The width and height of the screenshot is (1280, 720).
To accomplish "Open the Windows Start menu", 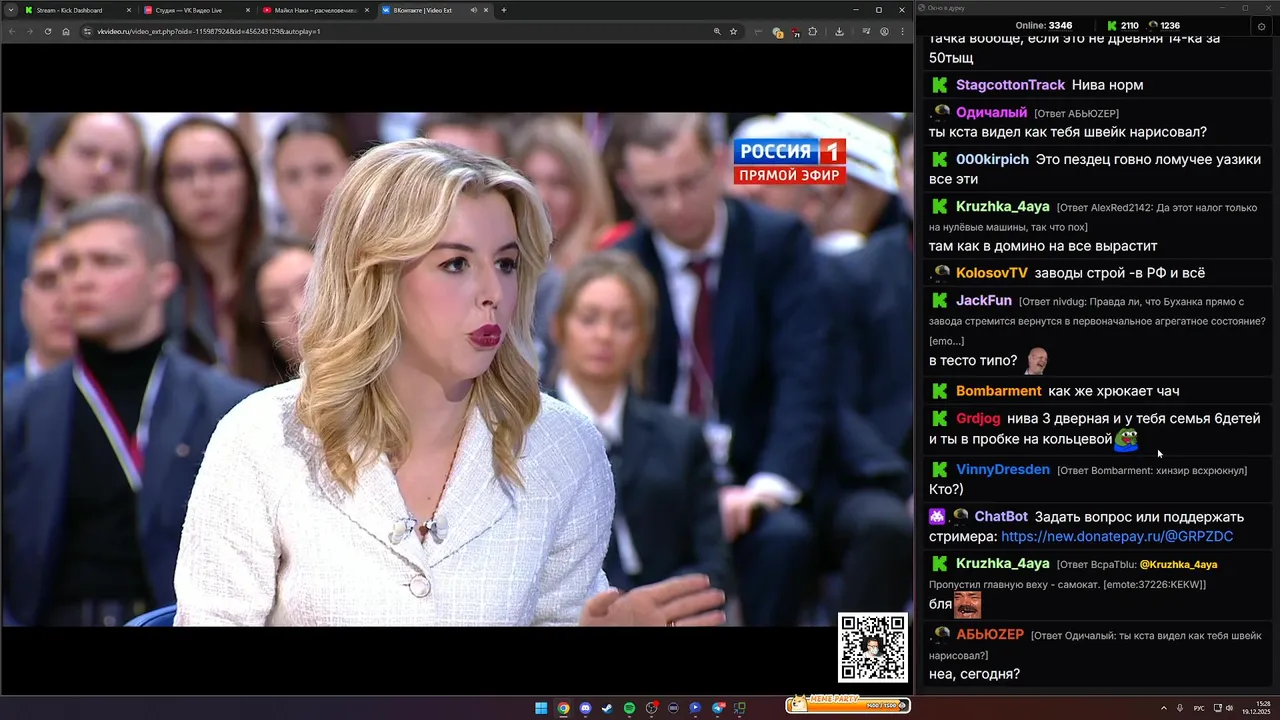I will [x=541, y=708].
